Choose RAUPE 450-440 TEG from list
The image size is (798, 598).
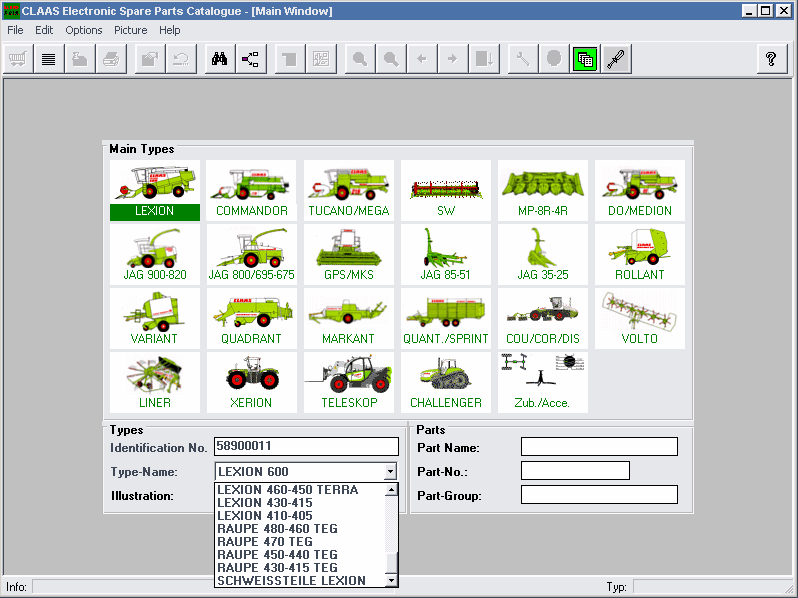300,555
